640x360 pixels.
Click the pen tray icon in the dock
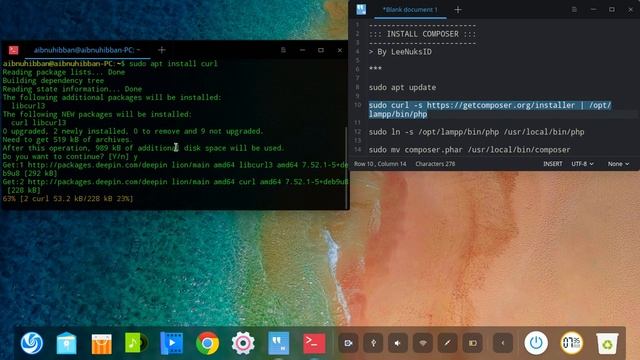click(448, 343)
